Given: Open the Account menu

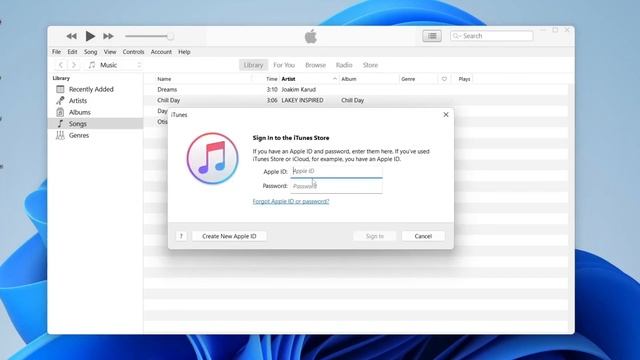Looking at the screenshot, I should click(x=161, y=52).
